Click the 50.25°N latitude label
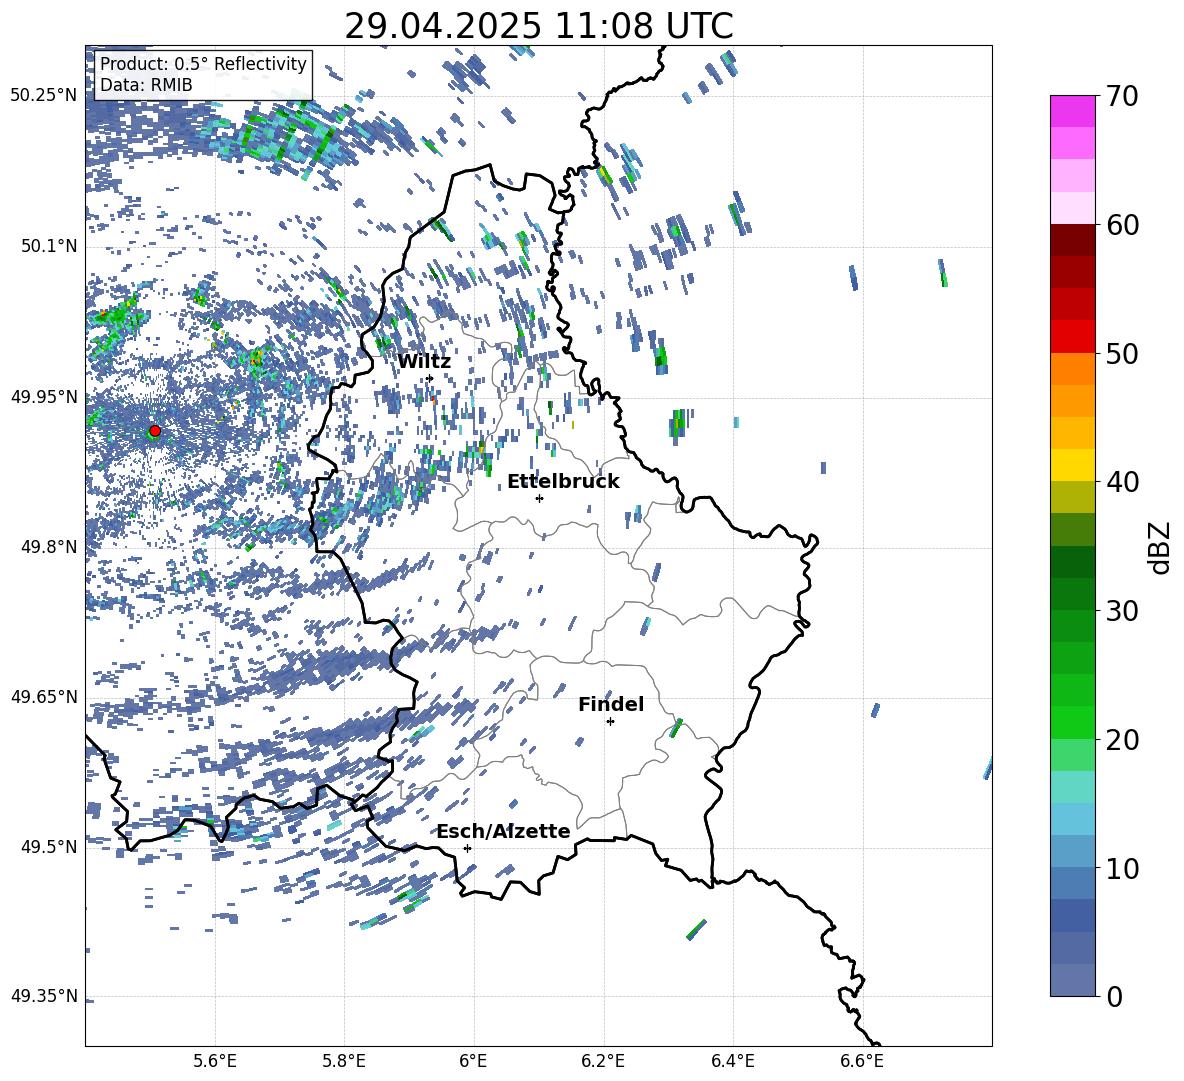Screen dimensions: 1184x1081 44,96
